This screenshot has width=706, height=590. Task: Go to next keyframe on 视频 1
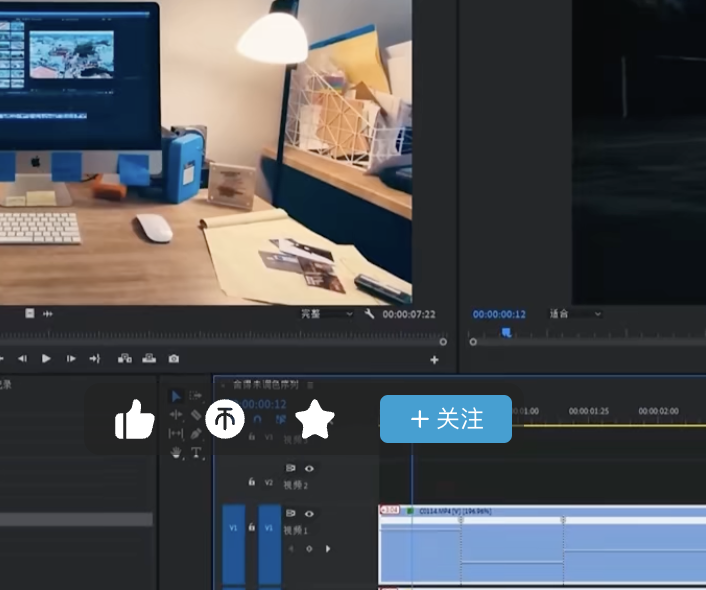tap(328, 549)
